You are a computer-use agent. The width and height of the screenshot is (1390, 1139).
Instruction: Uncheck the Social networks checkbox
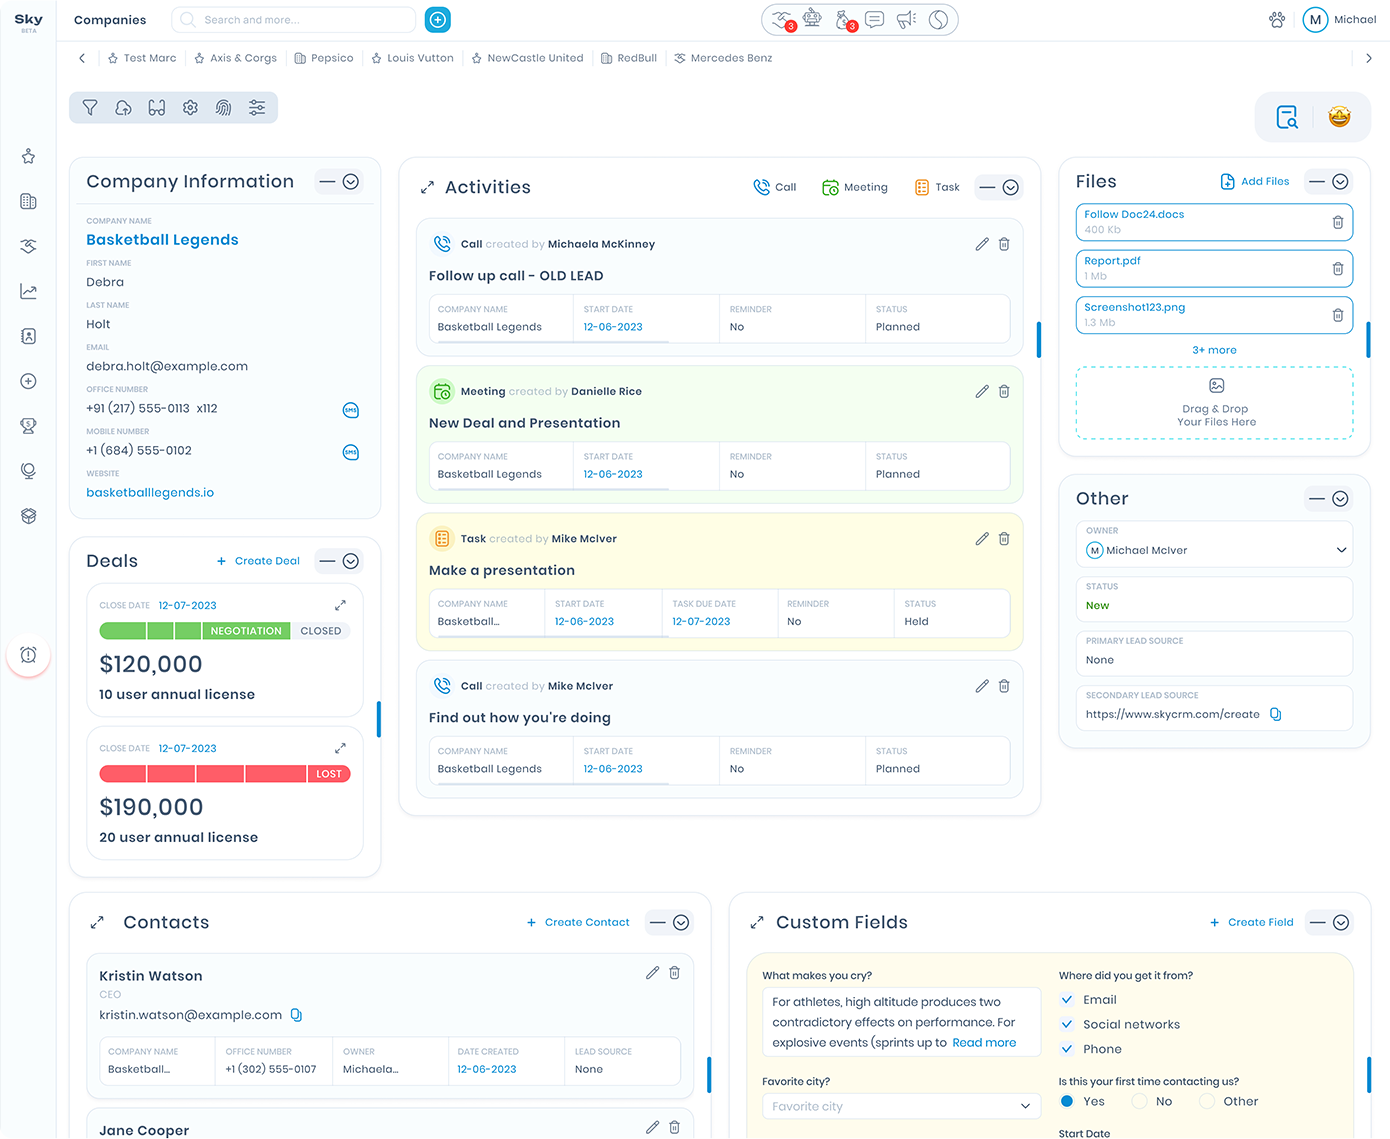(1067, 1024)
